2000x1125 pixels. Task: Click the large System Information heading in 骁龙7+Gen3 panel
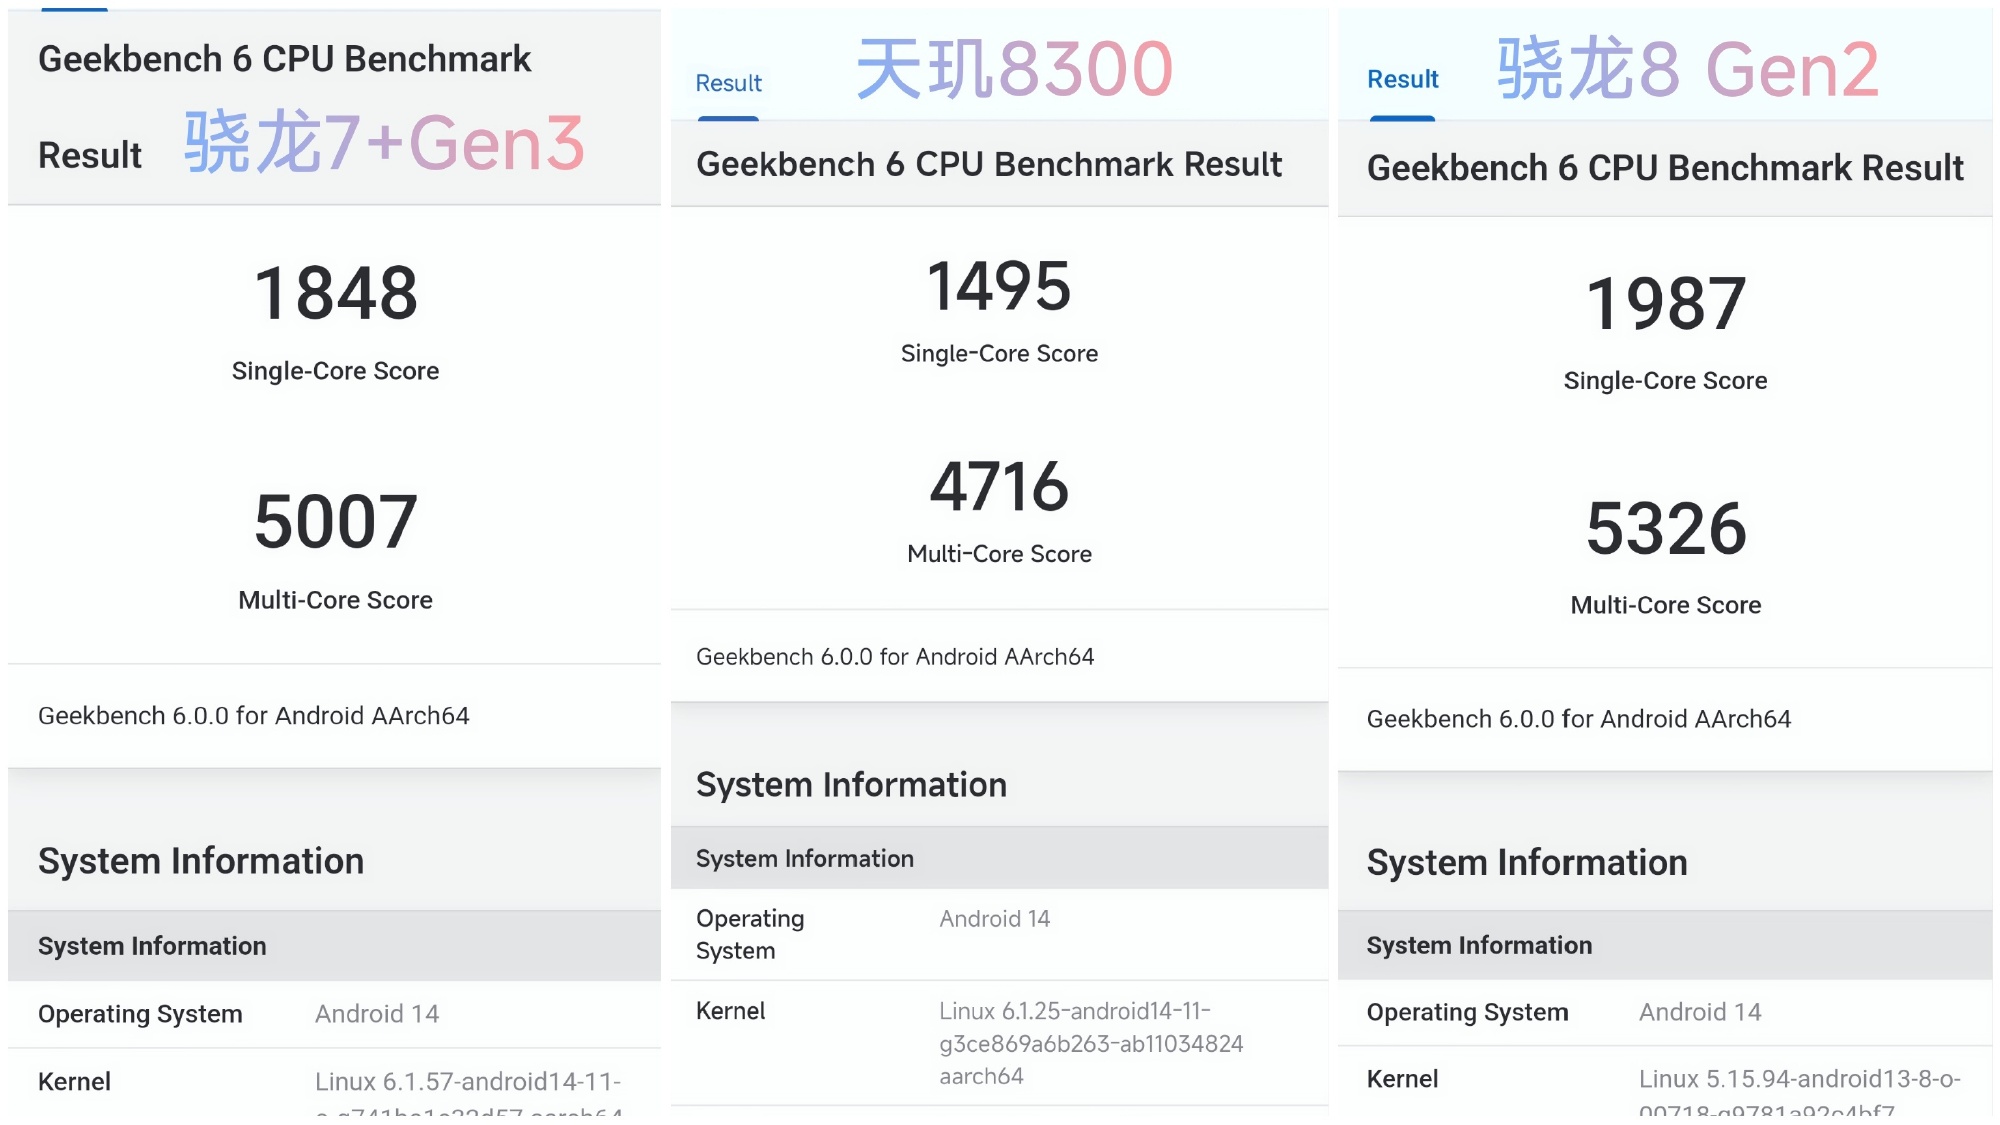pyautogui.click(x=201, y=861)
